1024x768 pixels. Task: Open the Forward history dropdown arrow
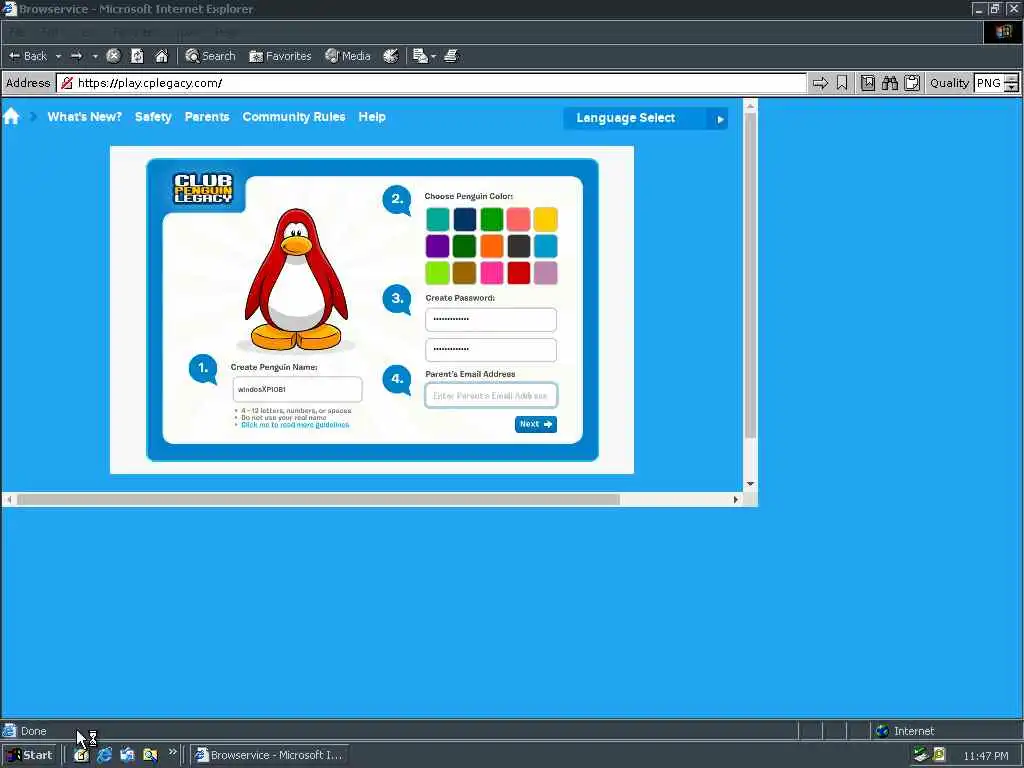click(95, 57)
